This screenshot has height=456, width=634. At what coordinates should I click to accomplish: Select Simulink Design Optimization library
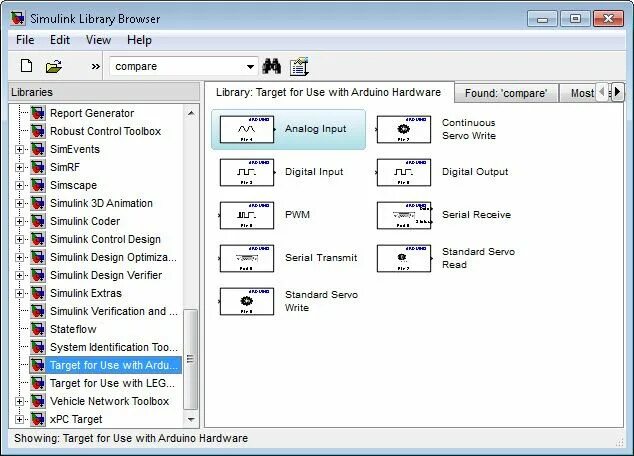point(113,257)
